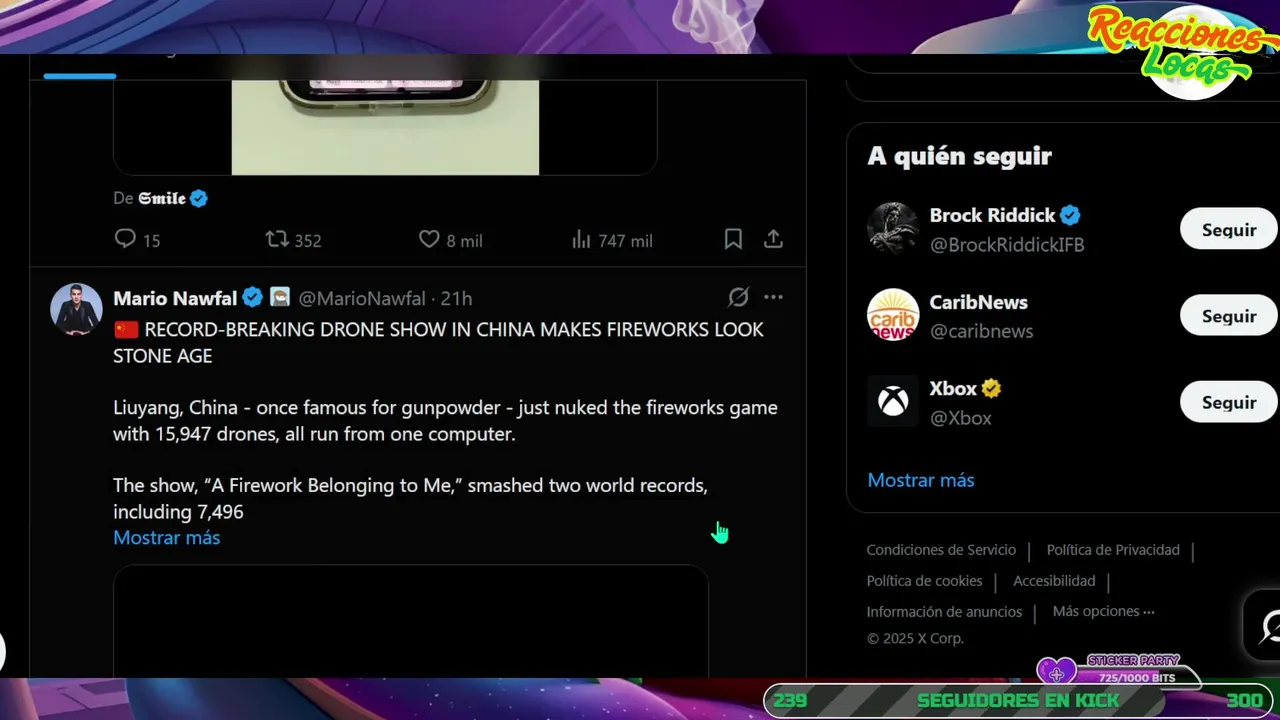Bookmark the Smile post
Image resolution: width=1280 pixels, height=720 pixels.
click(x=733, y=239)
